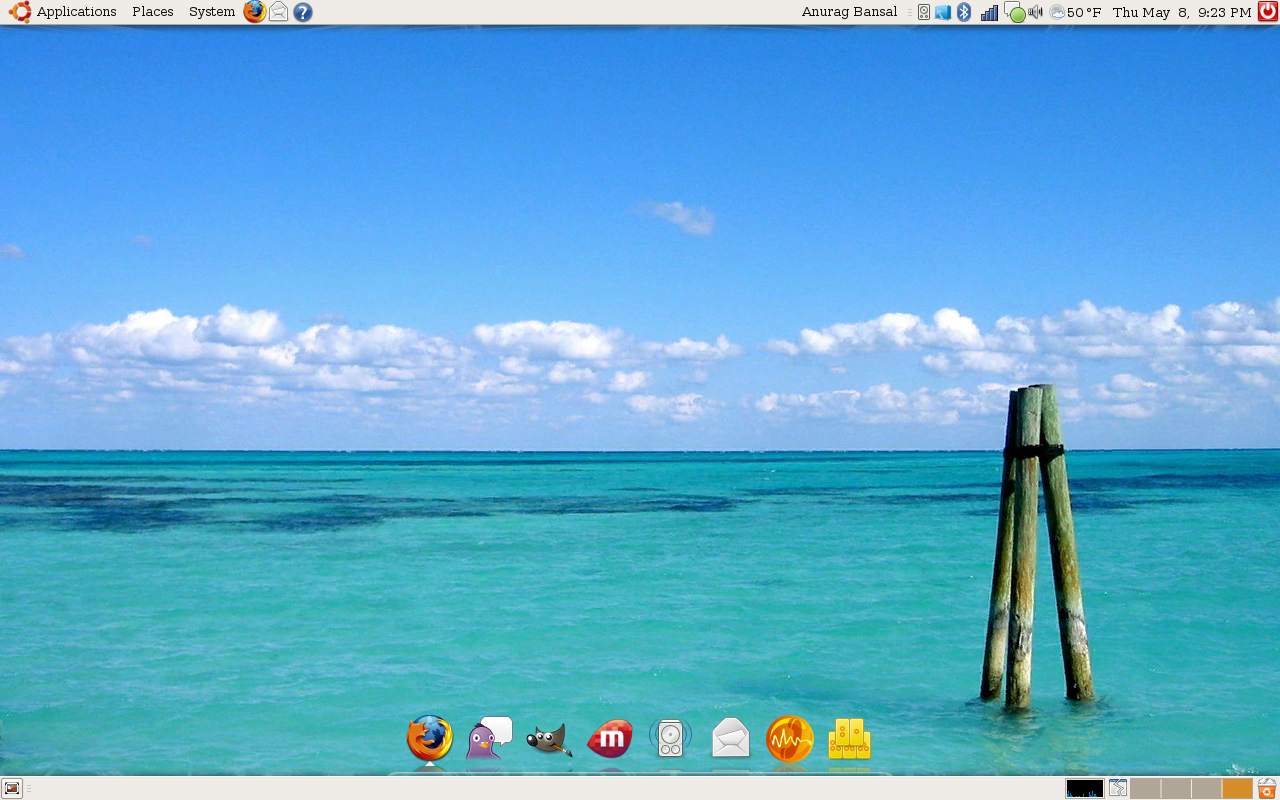Click the red power quit button
The height and width of the screenshot is (800, 1280).
coord(1267,12)
